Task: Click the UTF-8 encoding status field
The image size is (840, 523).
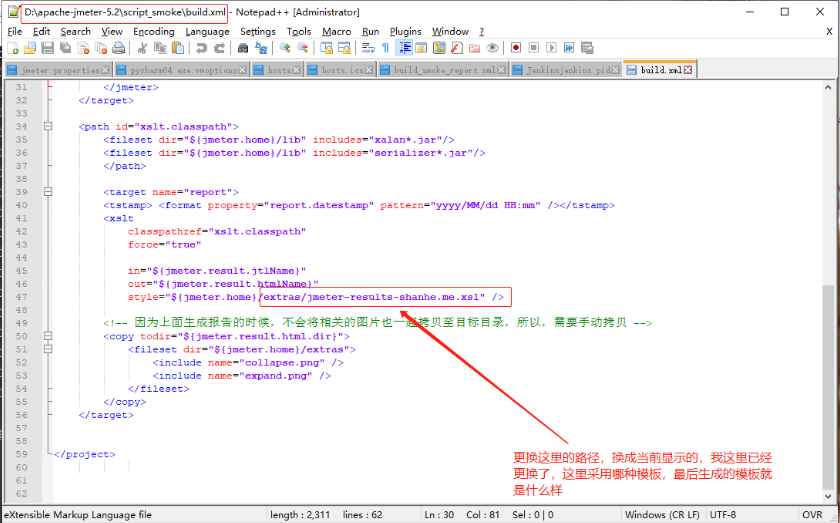Action: click(x=723, y=515)
